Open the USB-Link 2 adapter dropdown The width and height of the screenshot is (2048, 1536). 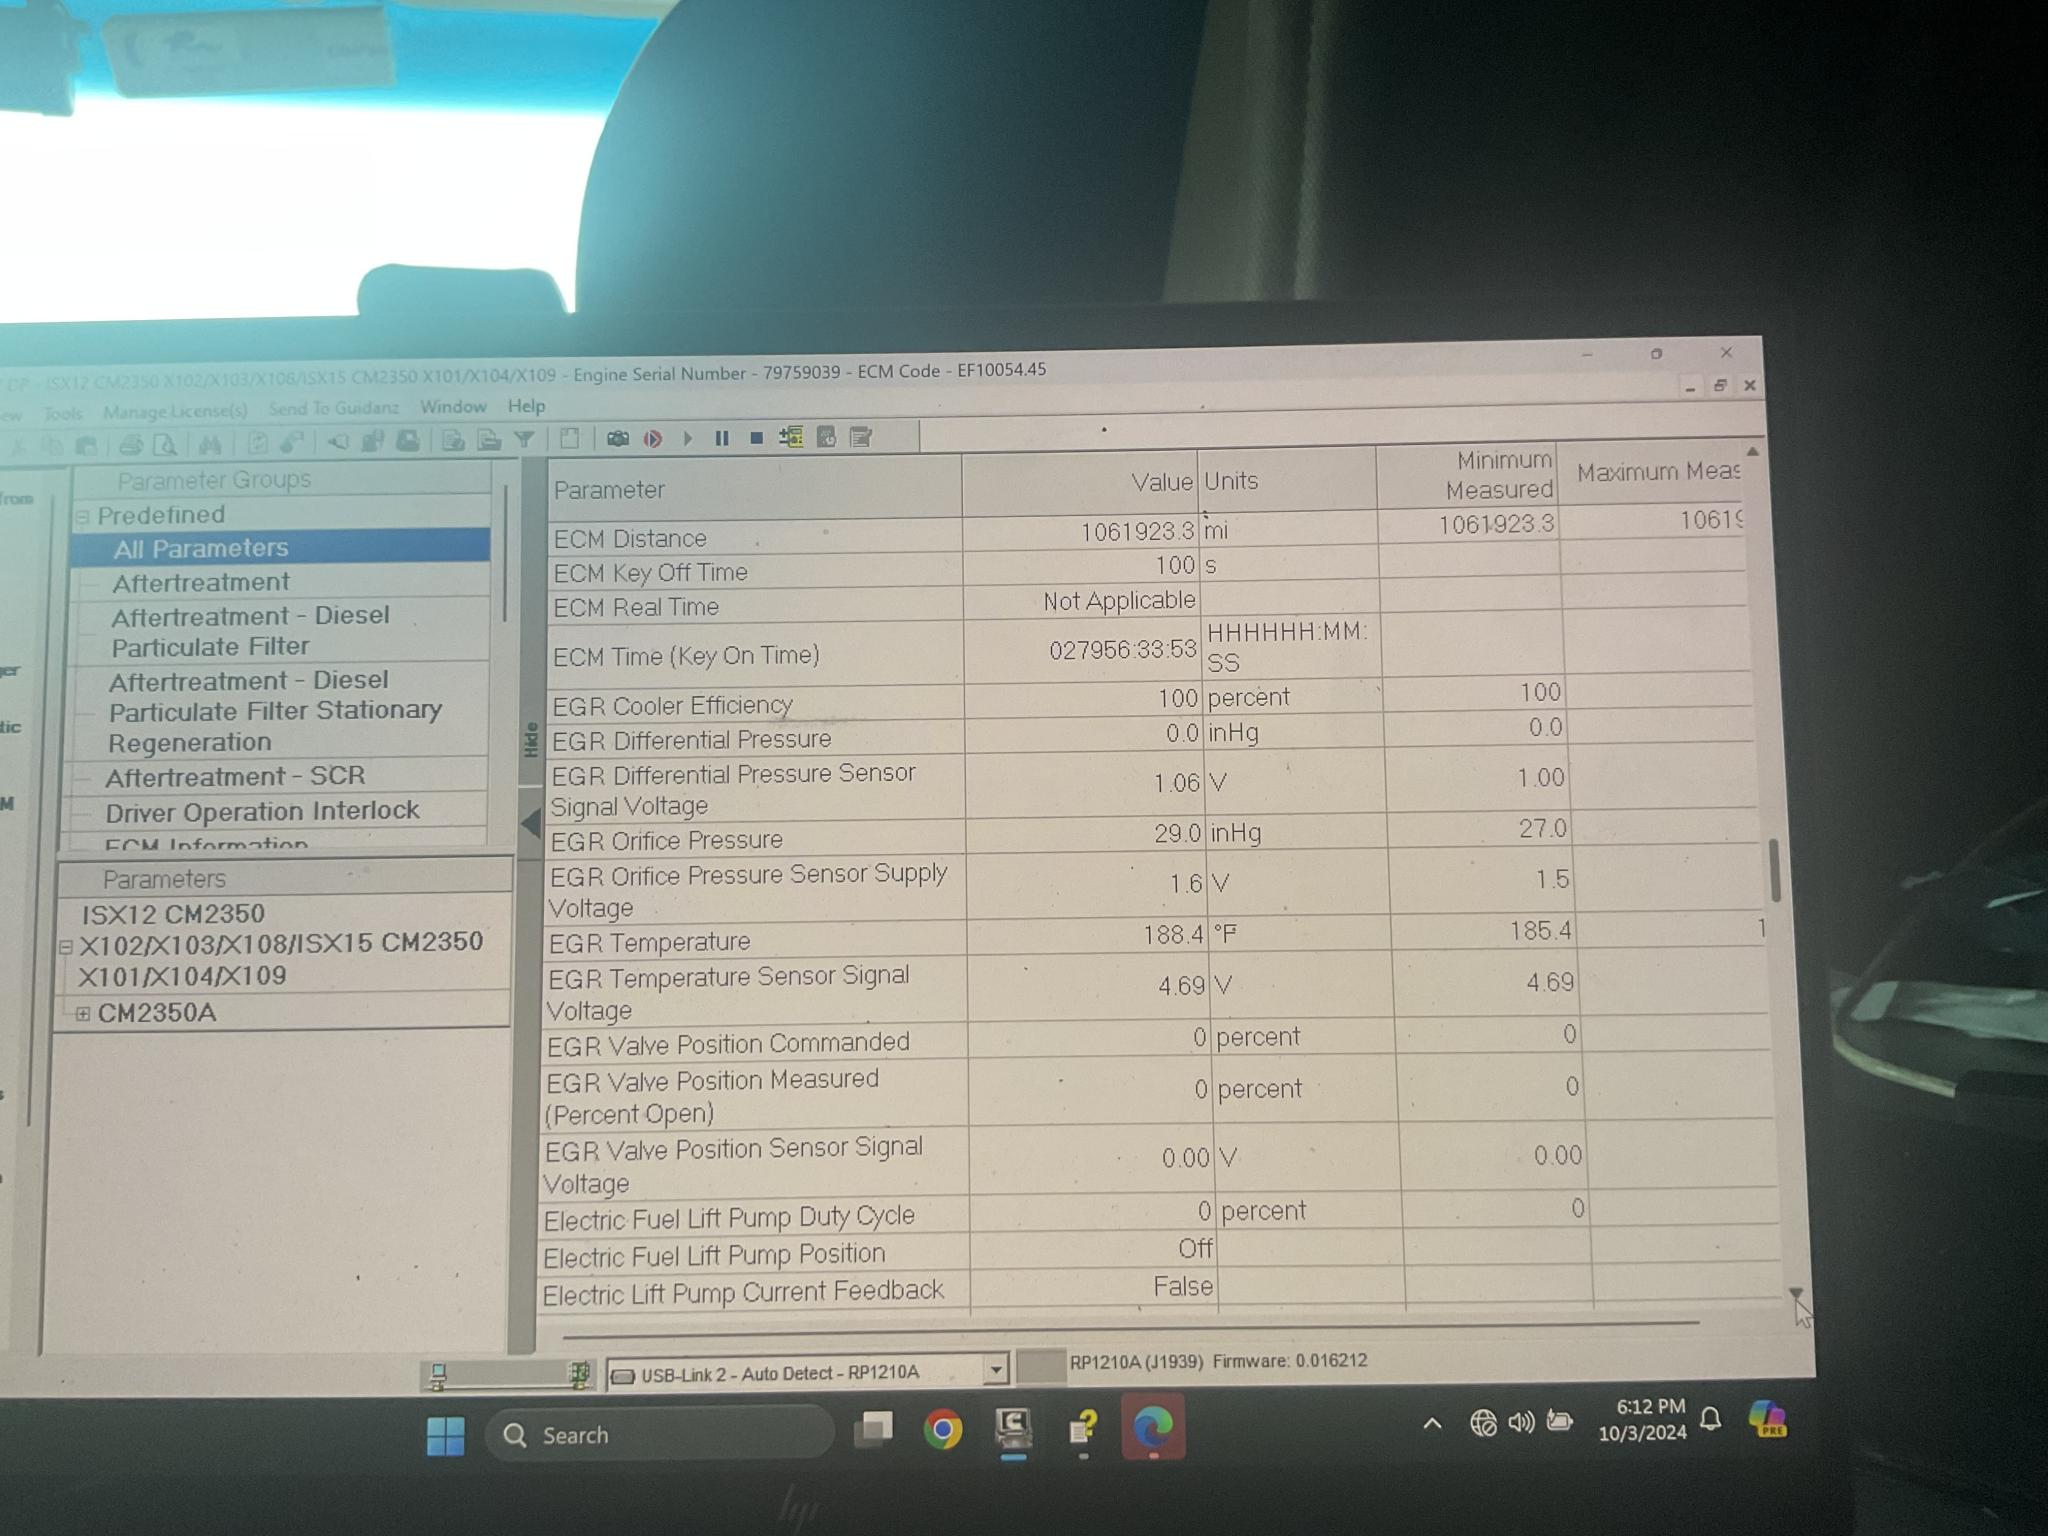tap(995, 1369)
